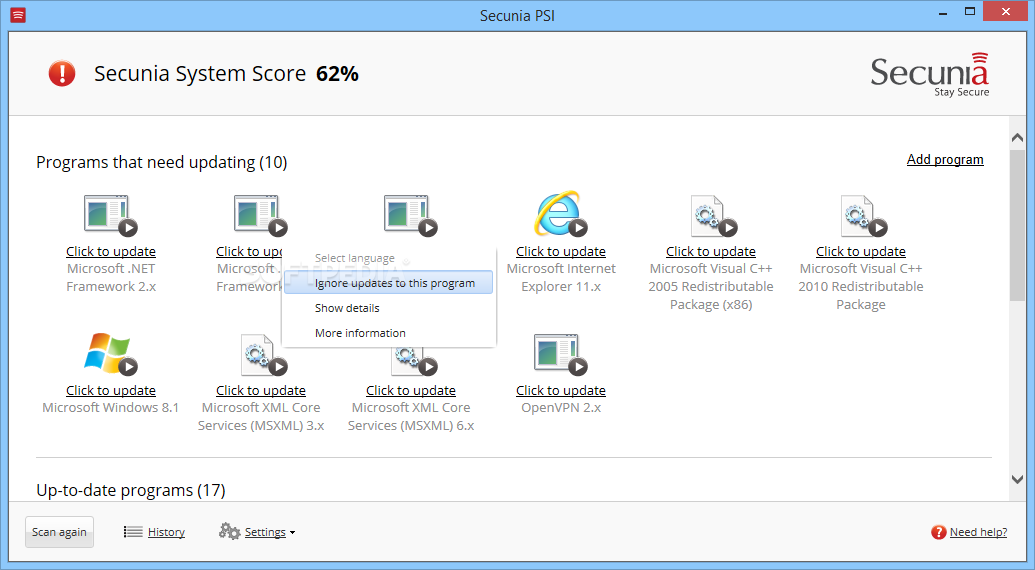Click the Visual C++ 2010 Redistributable icon

coord(863,215)
